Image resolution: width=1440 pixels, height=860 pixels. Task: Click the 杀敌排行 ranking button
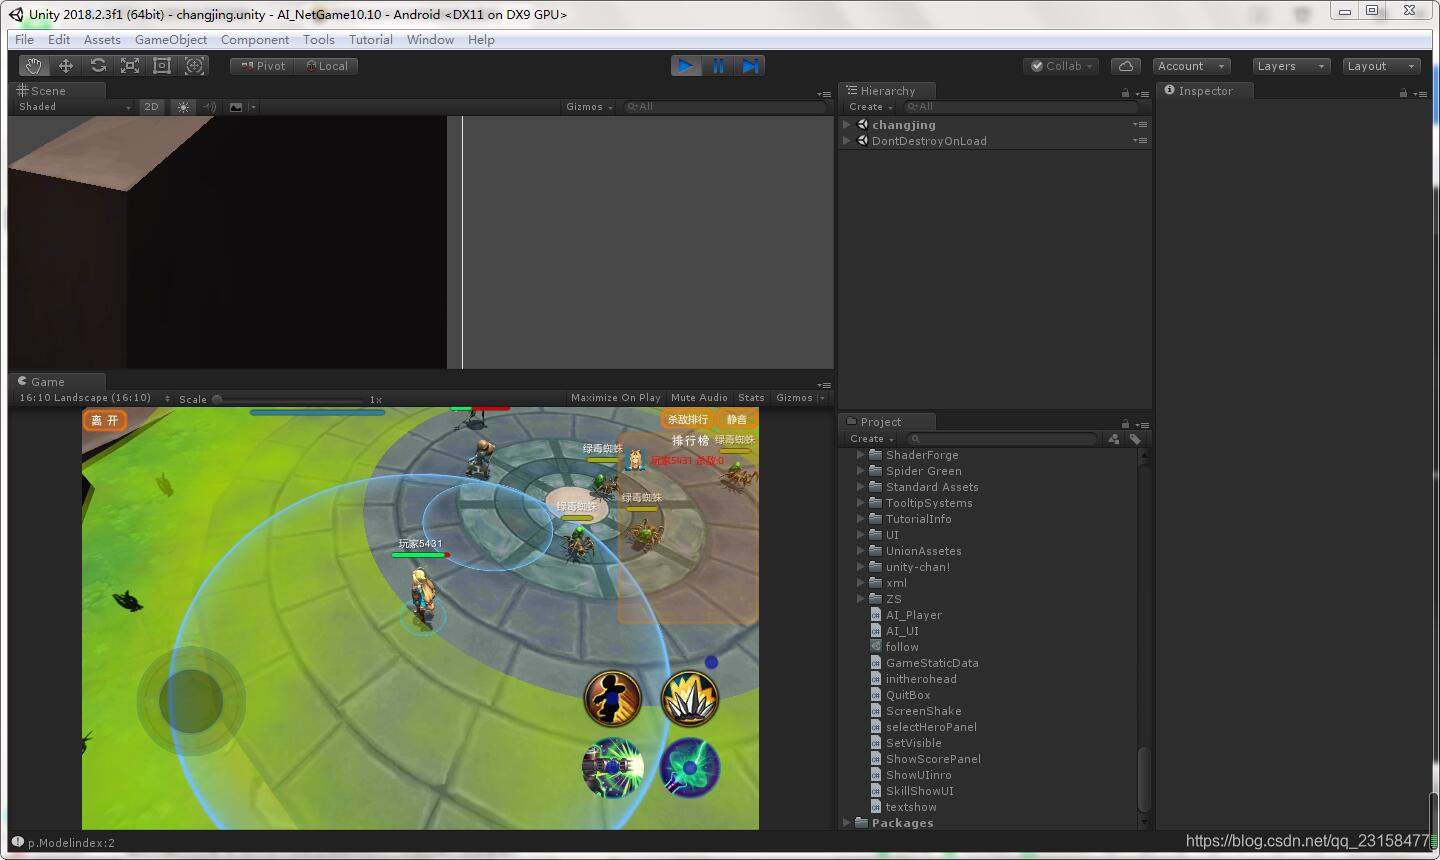point(687,420)
